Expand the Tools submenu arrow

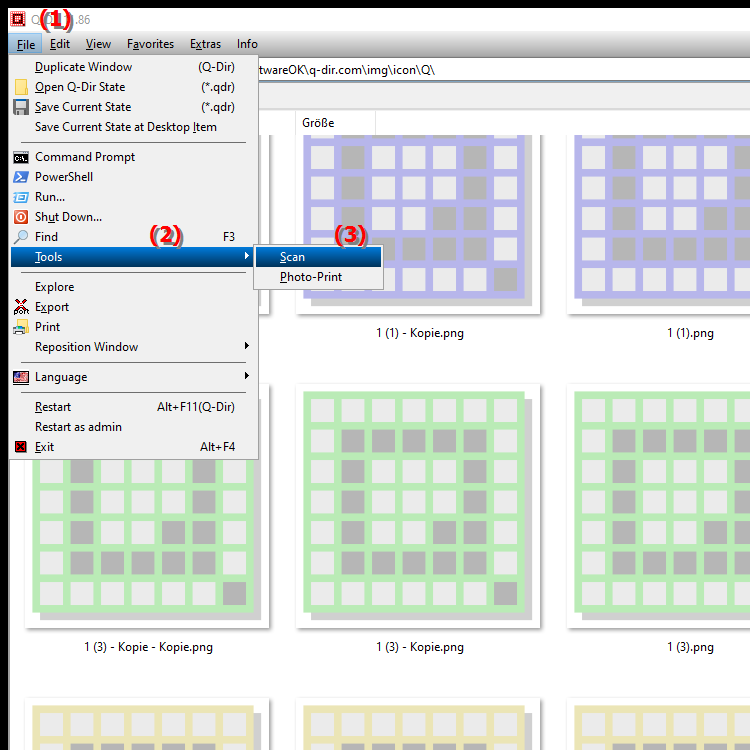pyautogui.click(x=247, y=256)
